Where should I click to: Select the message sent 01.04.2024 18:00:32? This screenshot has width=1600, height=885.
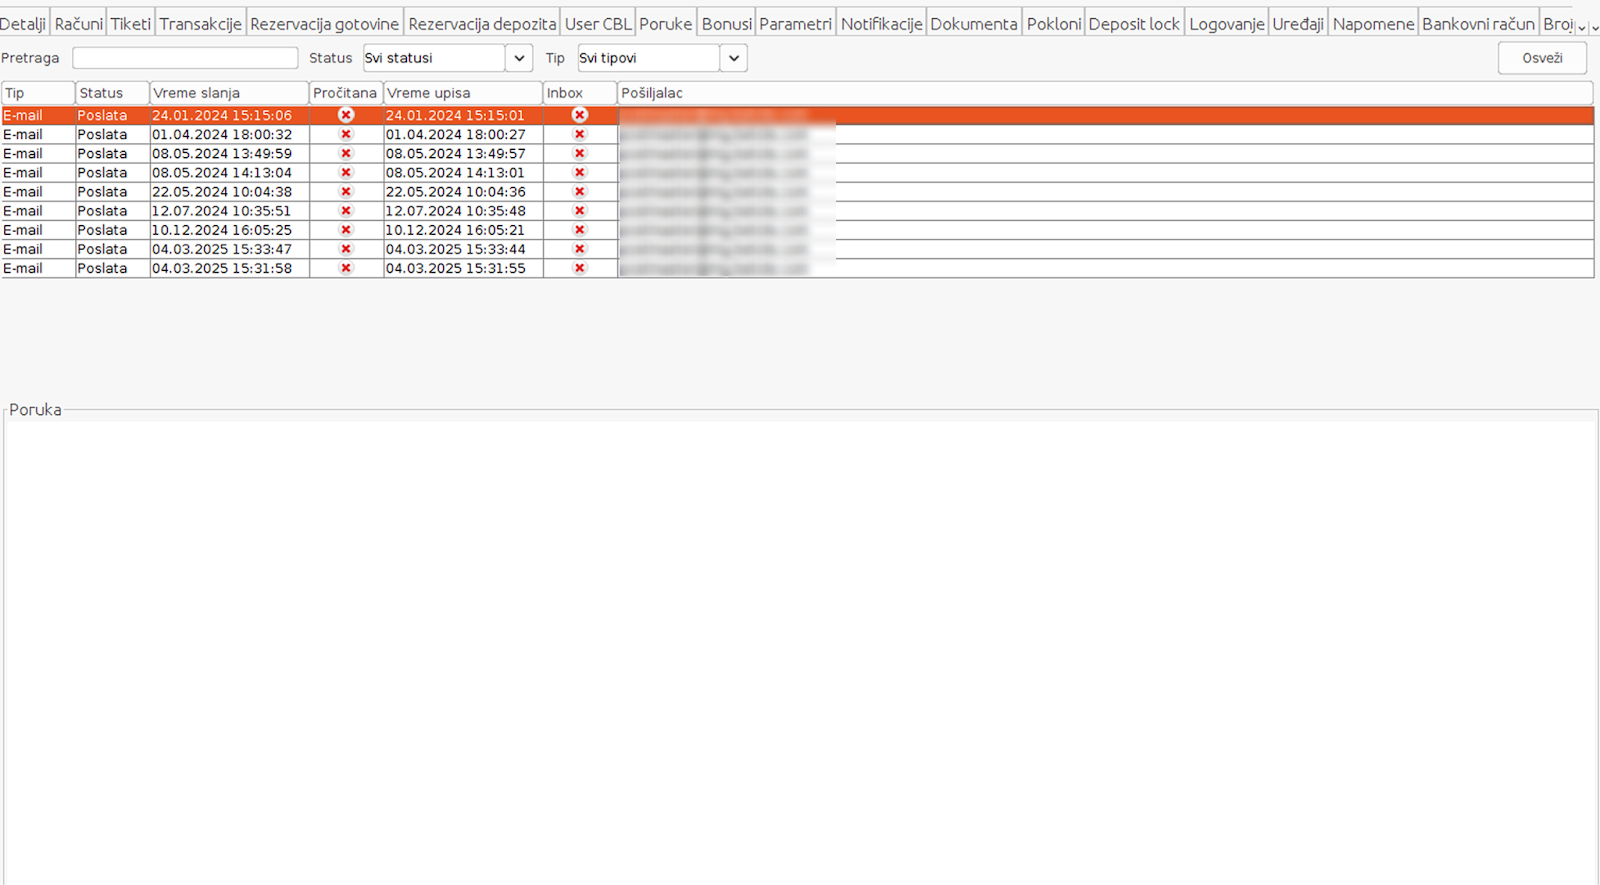coord(797,134)
